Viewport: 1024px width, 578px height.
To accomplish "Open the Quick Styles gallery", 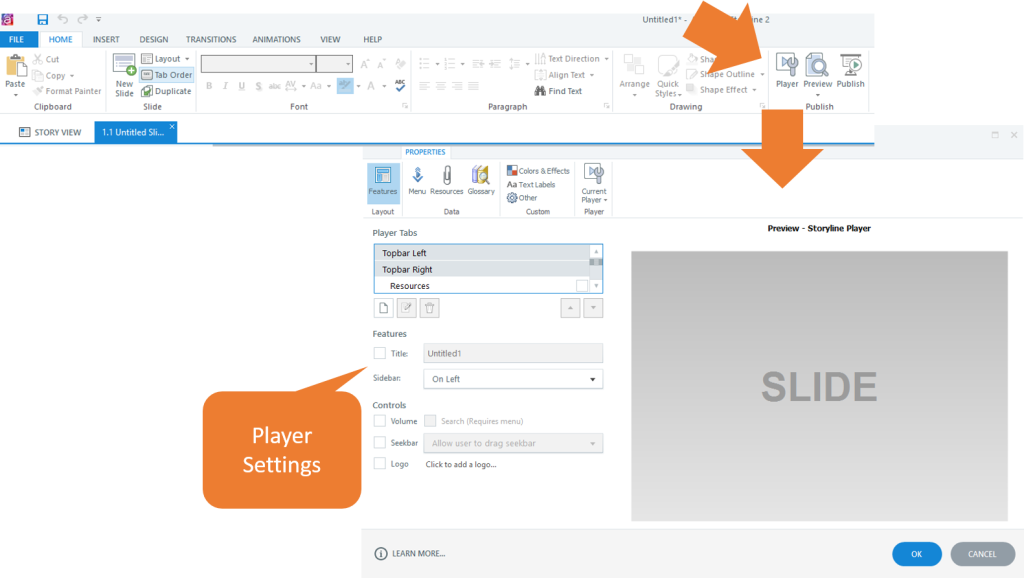I will [x=668, y=76].
